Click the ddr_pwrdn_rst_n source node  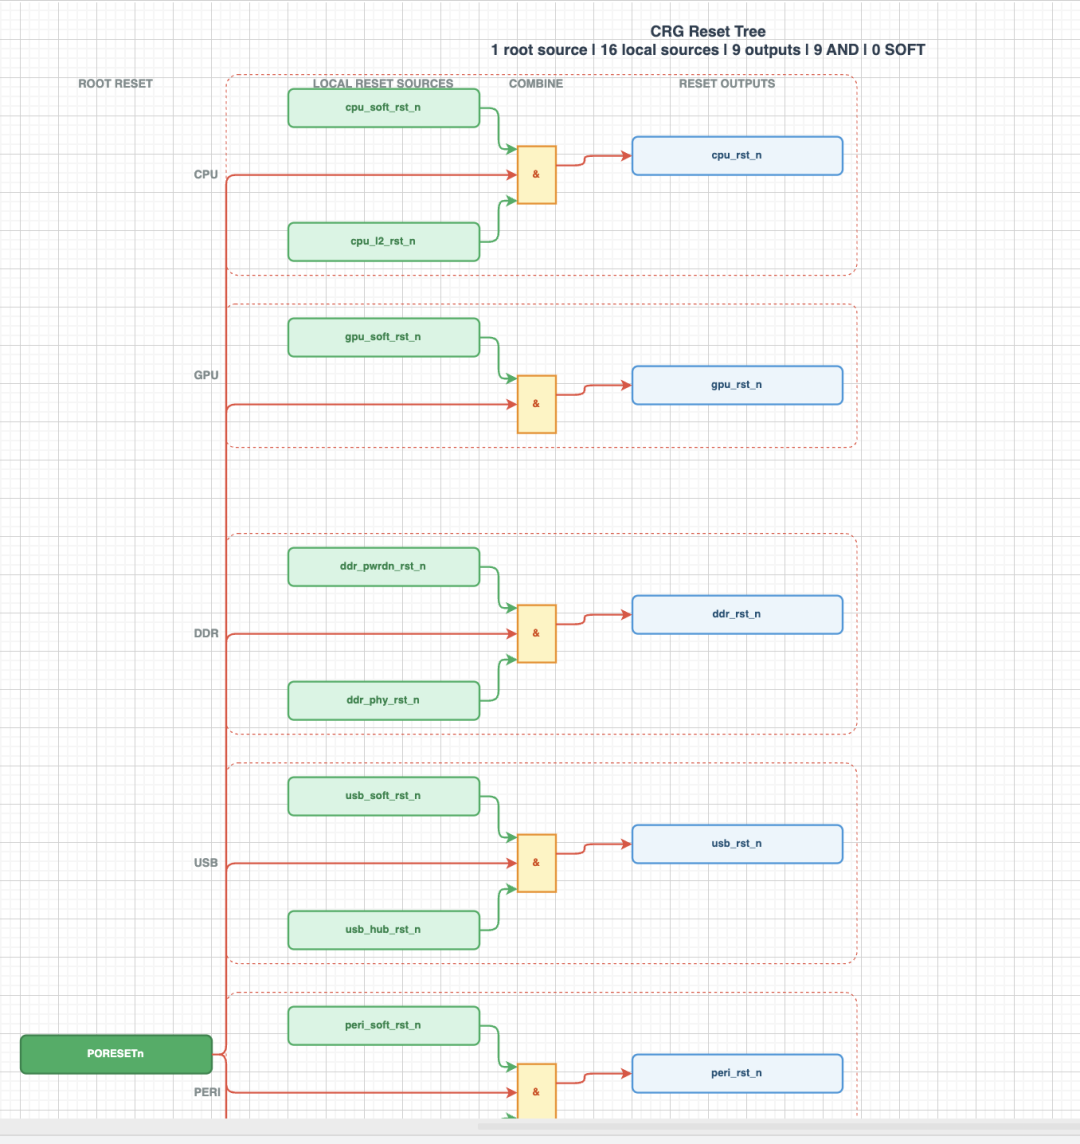click(384, 567)
